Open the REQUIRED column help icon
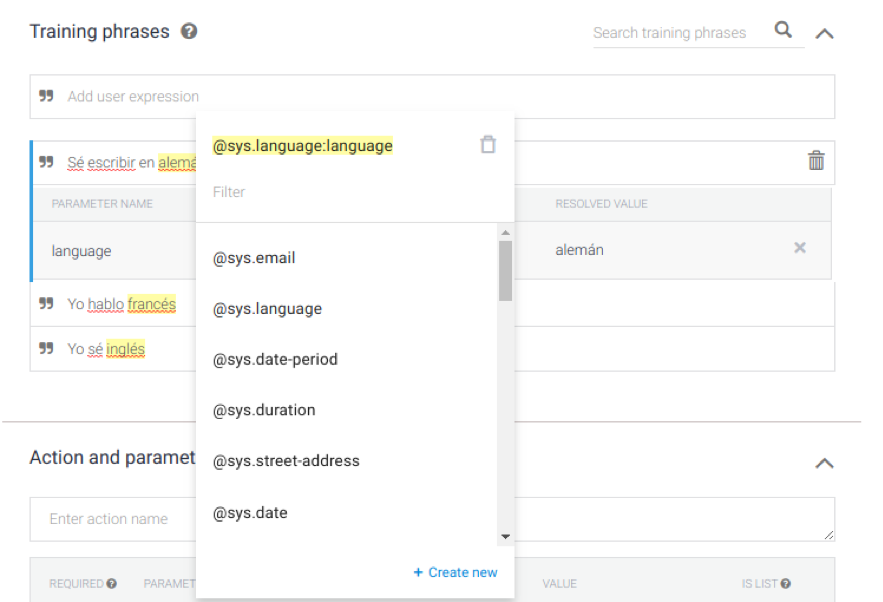883x602 pixels. pos(112,584)
